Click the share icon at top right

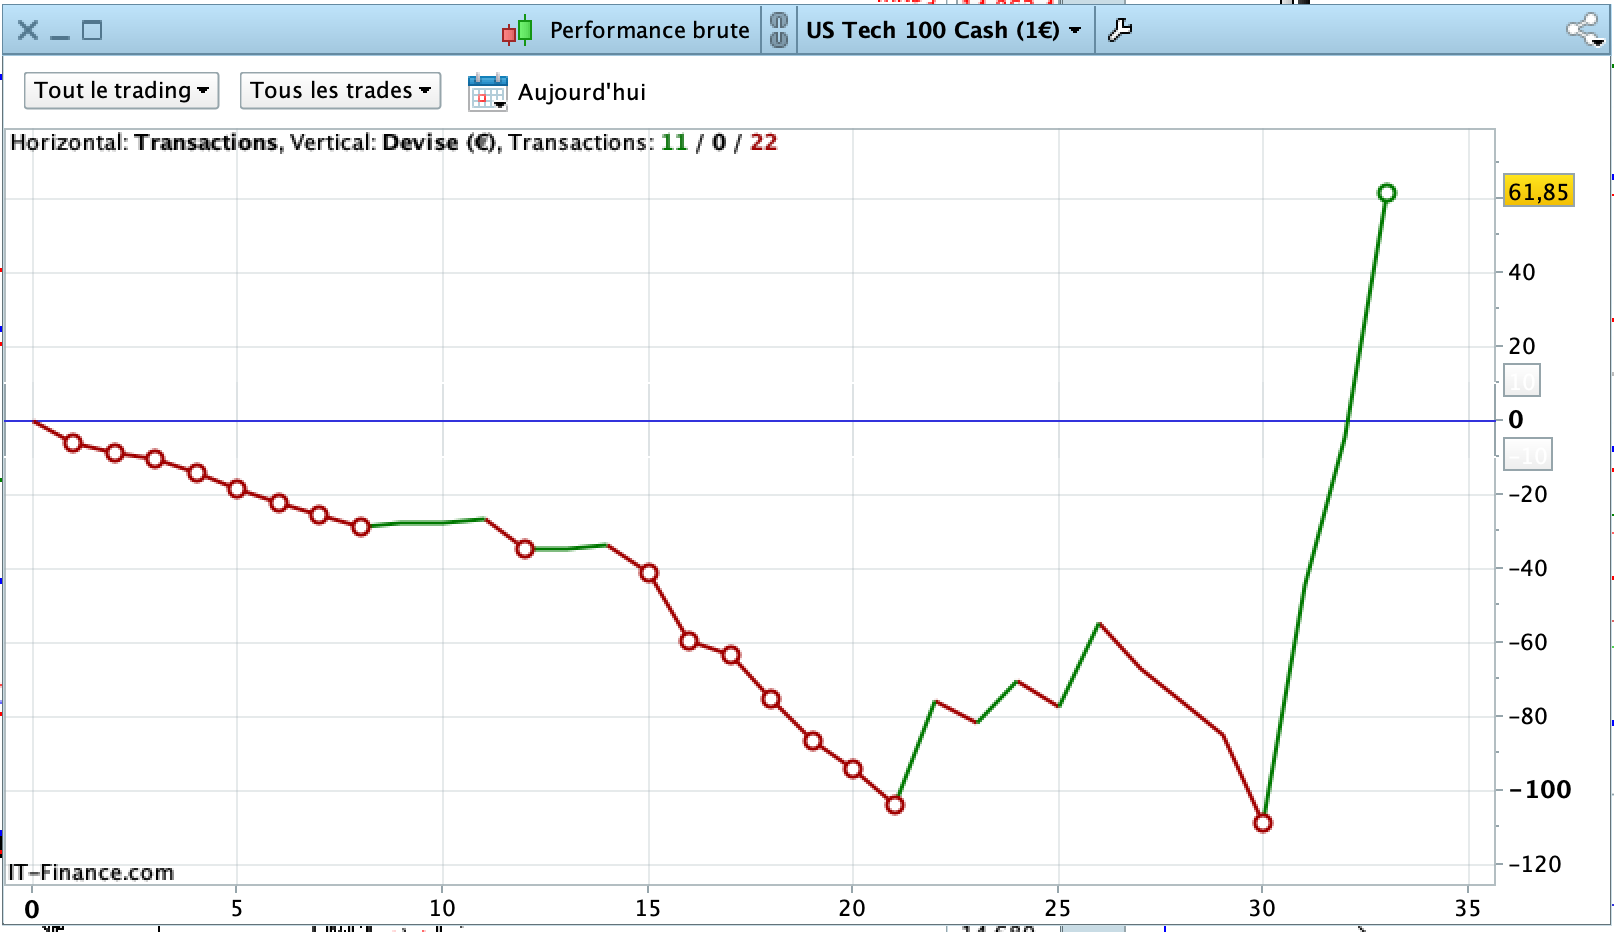point(1584,30)
